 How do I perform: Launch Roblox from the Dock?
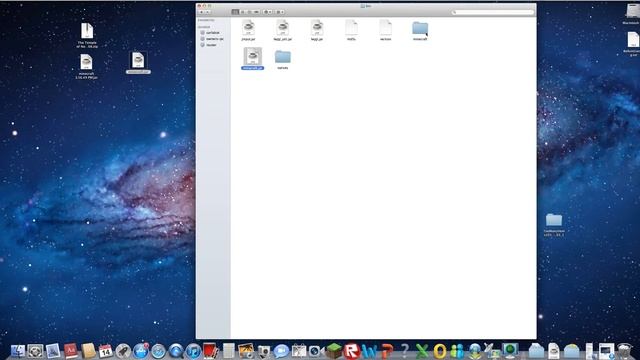point(352,351)
